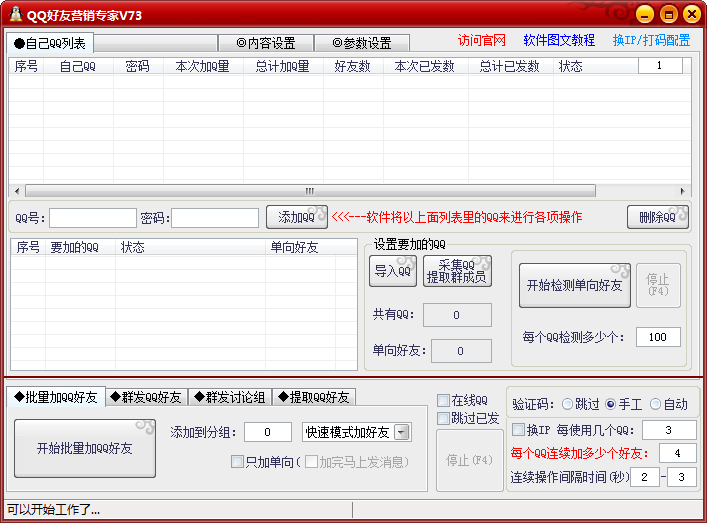Click interval maximum field showing 3
The width and height of the screenshot is (707, 523).
[681, 477]
